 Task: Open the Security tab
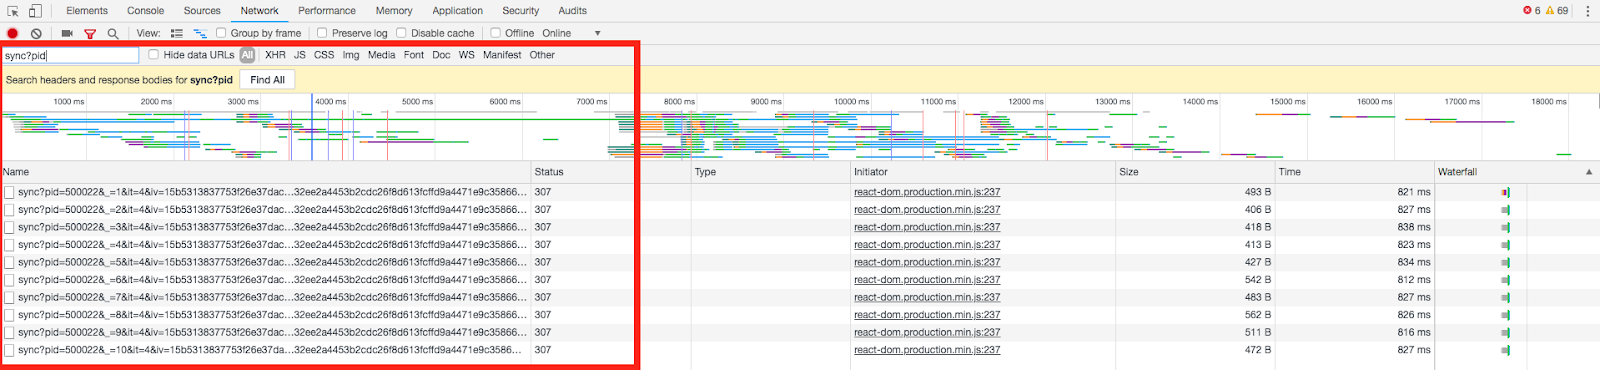520,11
